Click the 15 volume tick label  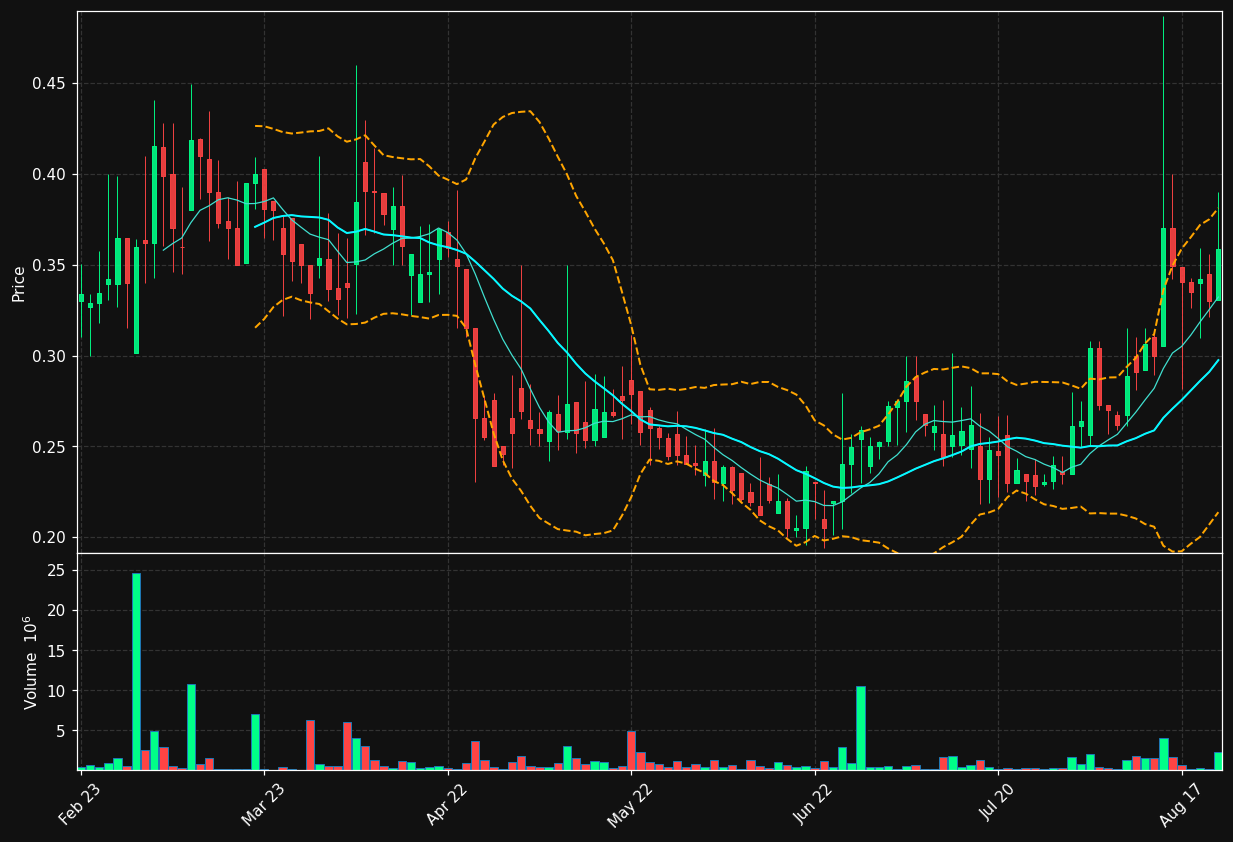tap(57, 651)
